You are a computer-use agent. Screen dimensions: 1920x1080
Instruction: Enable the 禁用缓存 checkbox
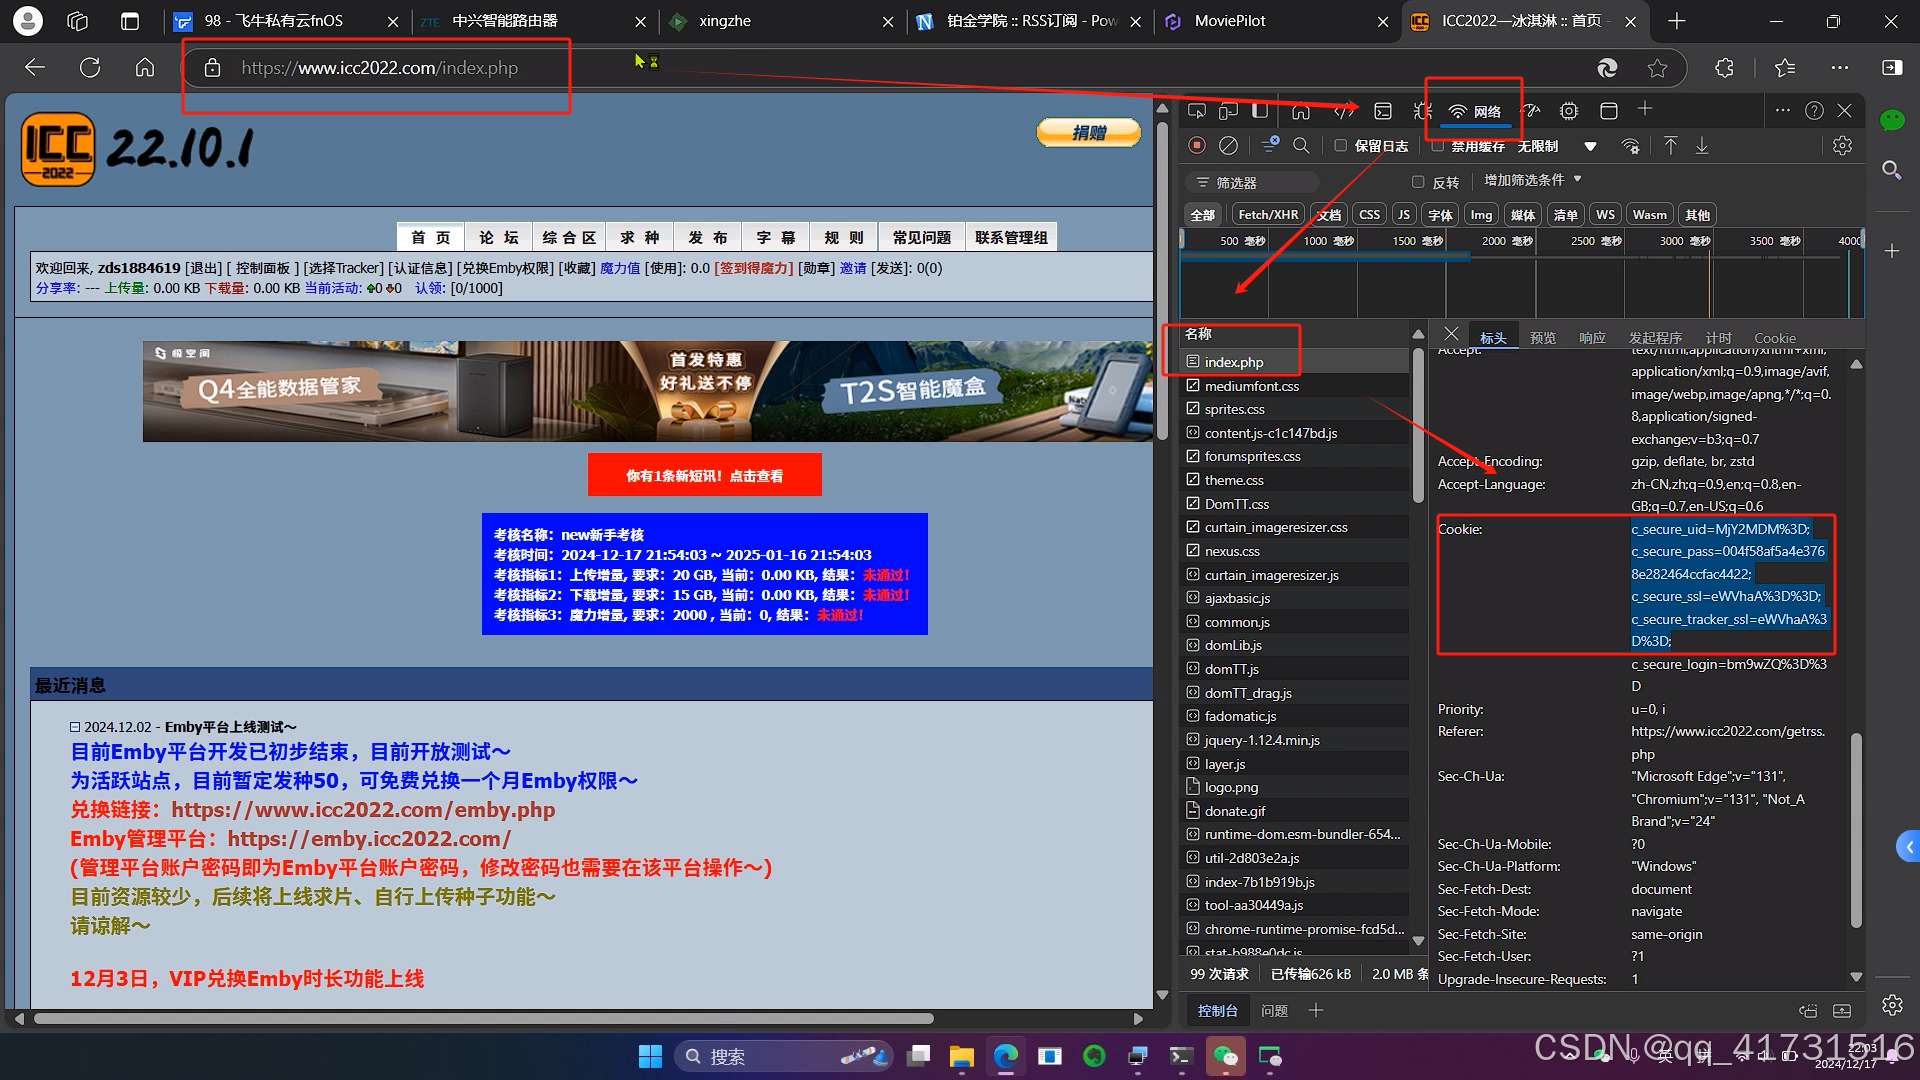(1437, 146)
